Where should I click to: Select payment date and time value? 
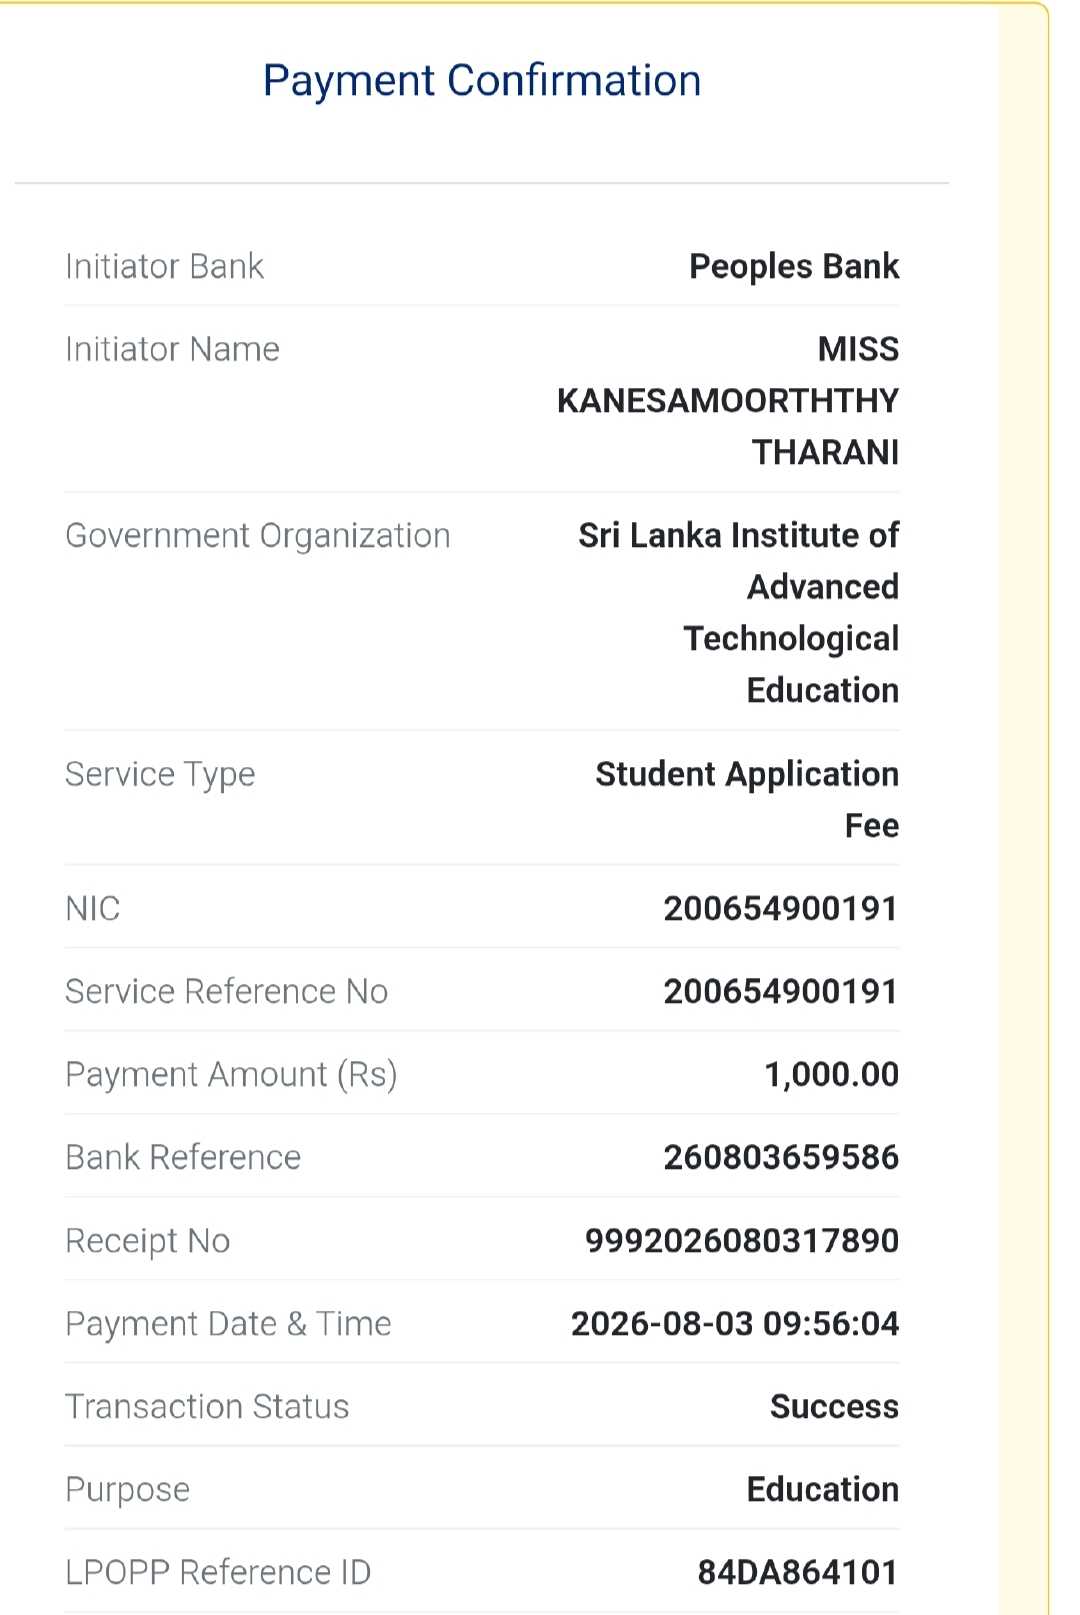coord(735,1323)
